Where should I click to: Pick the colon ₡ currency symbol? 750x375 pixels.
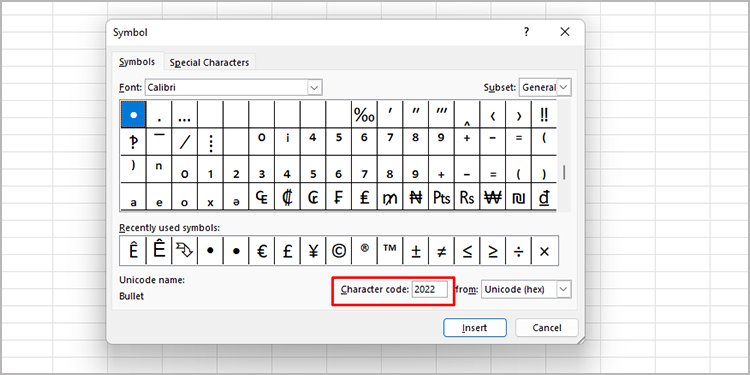point(287,197)
